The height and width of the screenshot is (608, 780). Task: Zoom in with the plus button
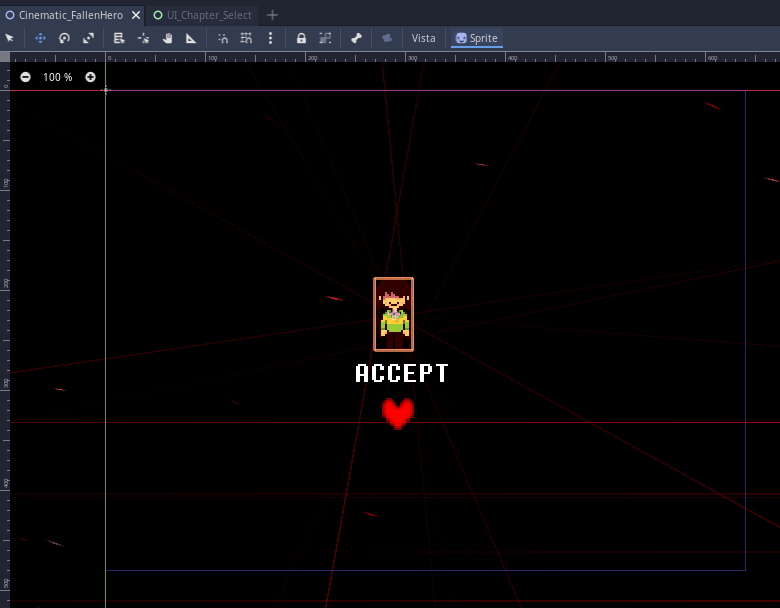[90, 77]
